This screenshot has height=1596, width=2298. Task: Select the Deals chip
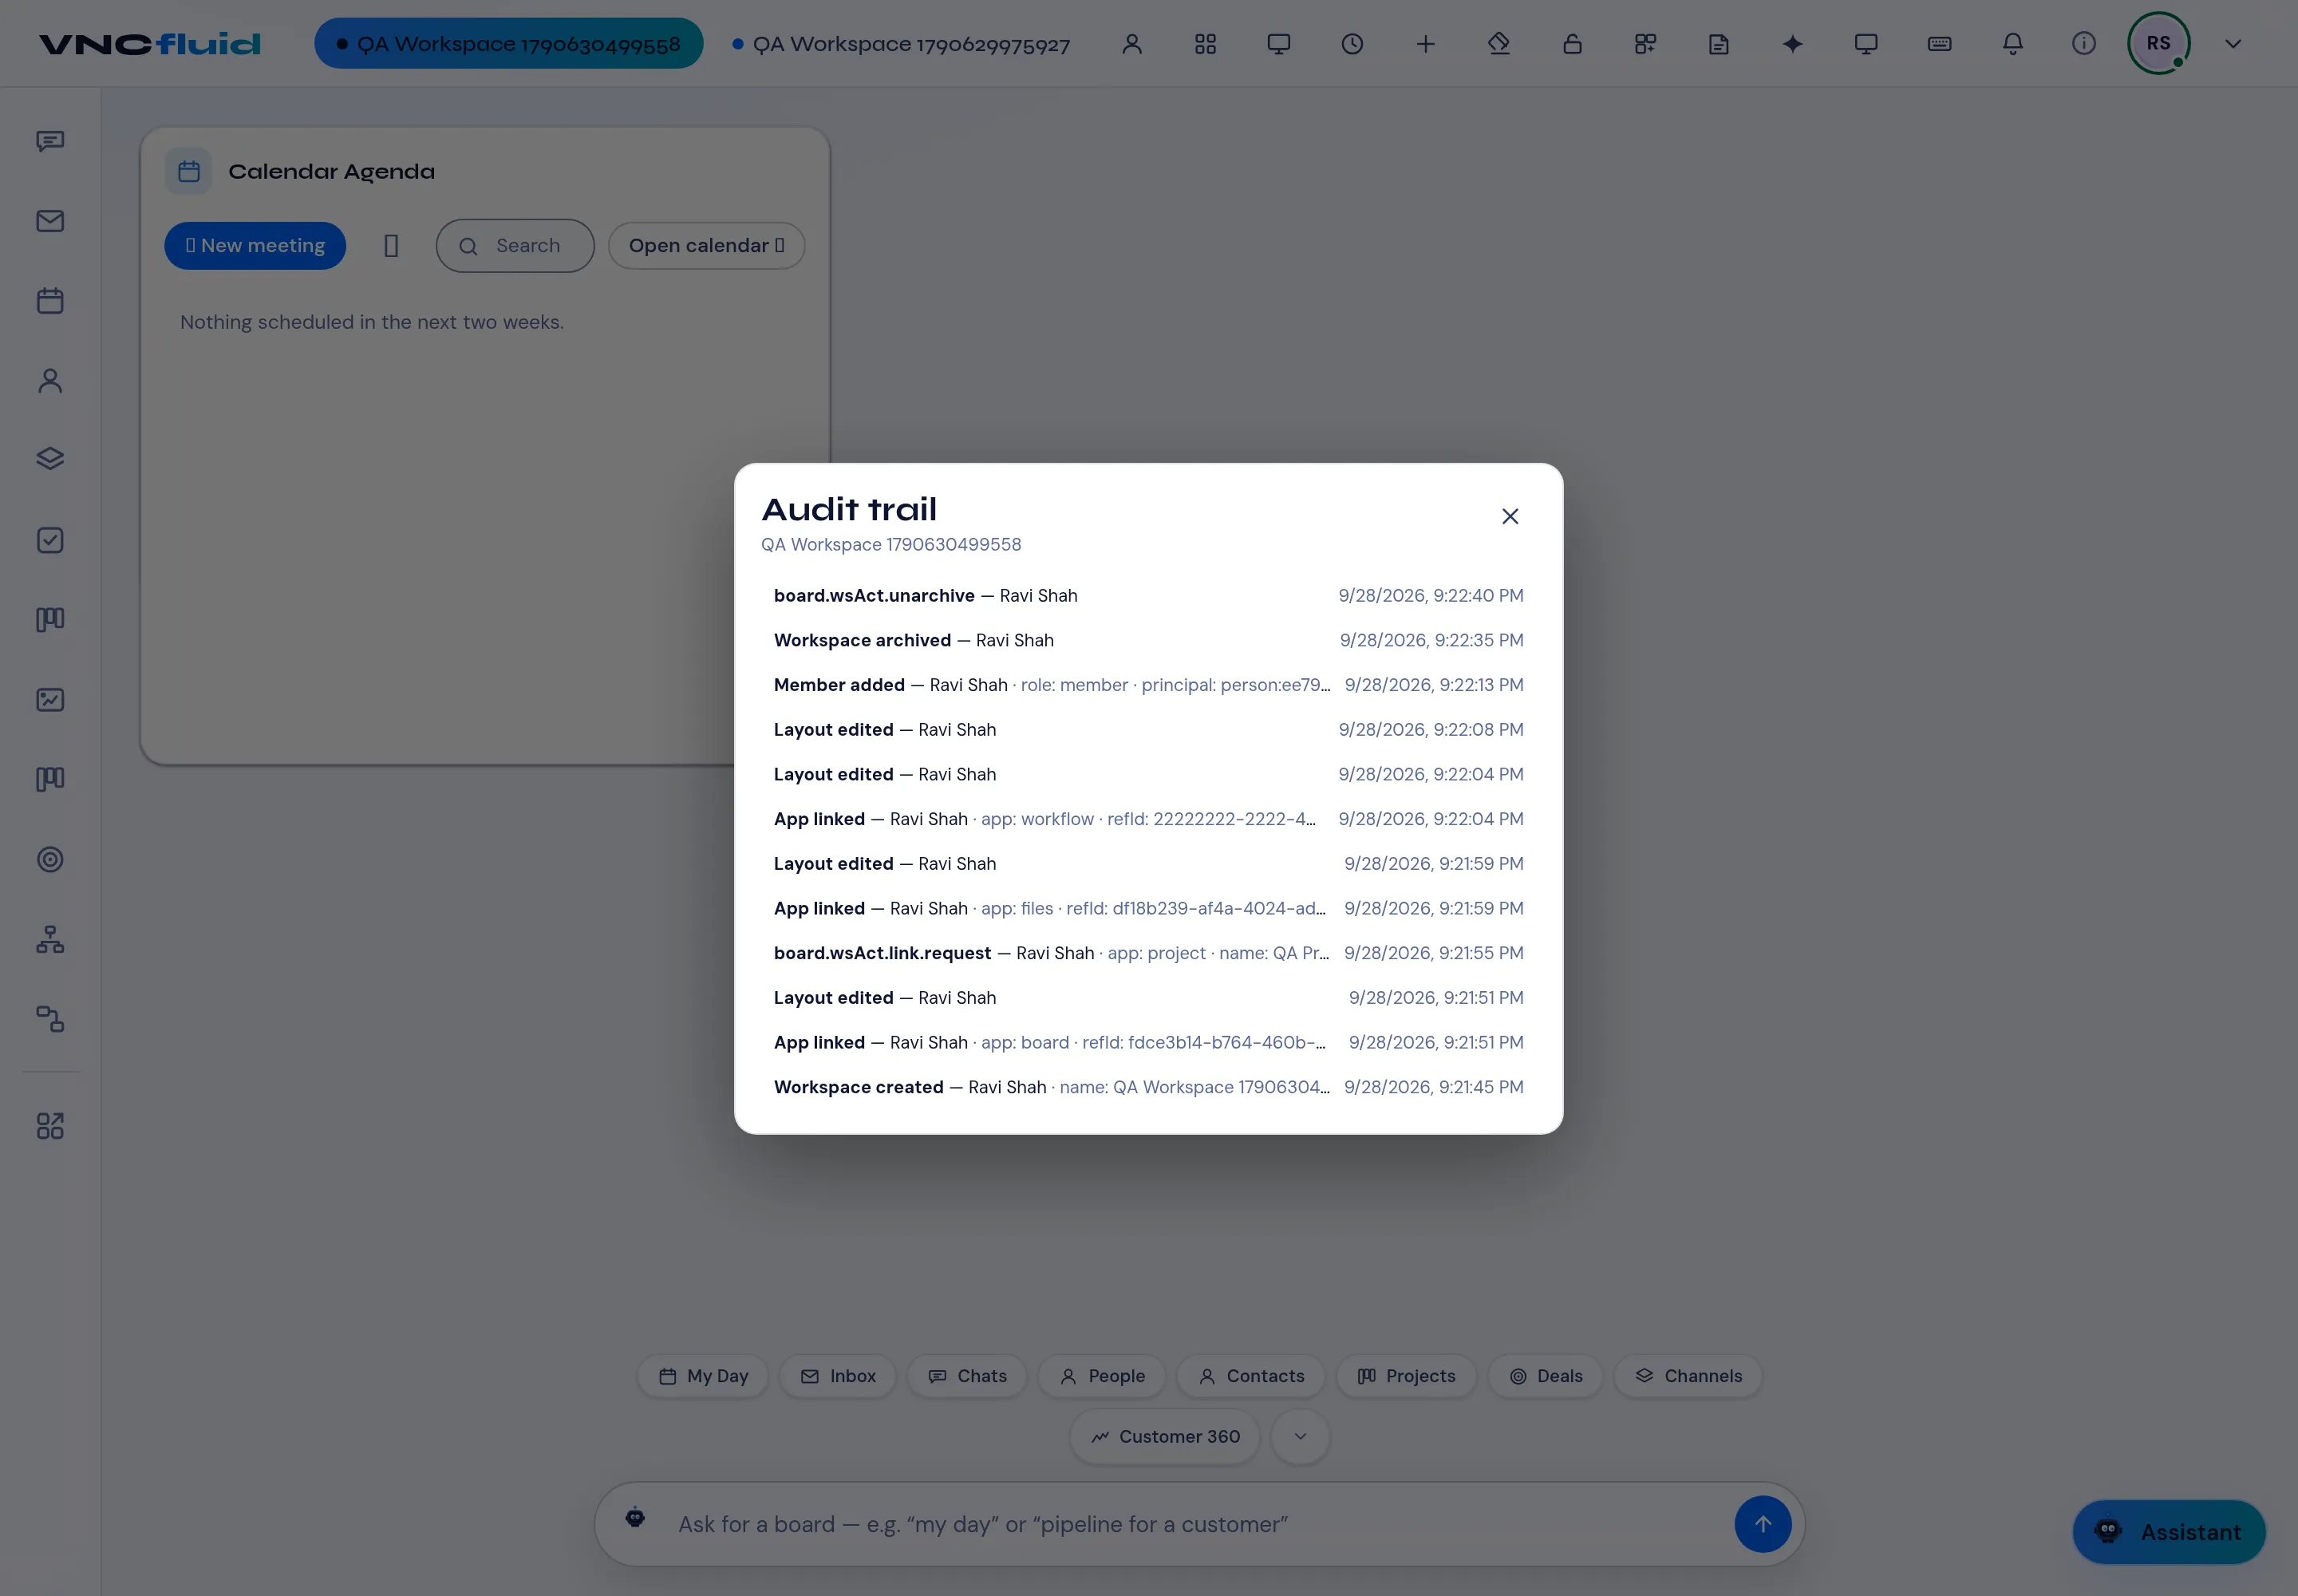coord(1545,1376)
